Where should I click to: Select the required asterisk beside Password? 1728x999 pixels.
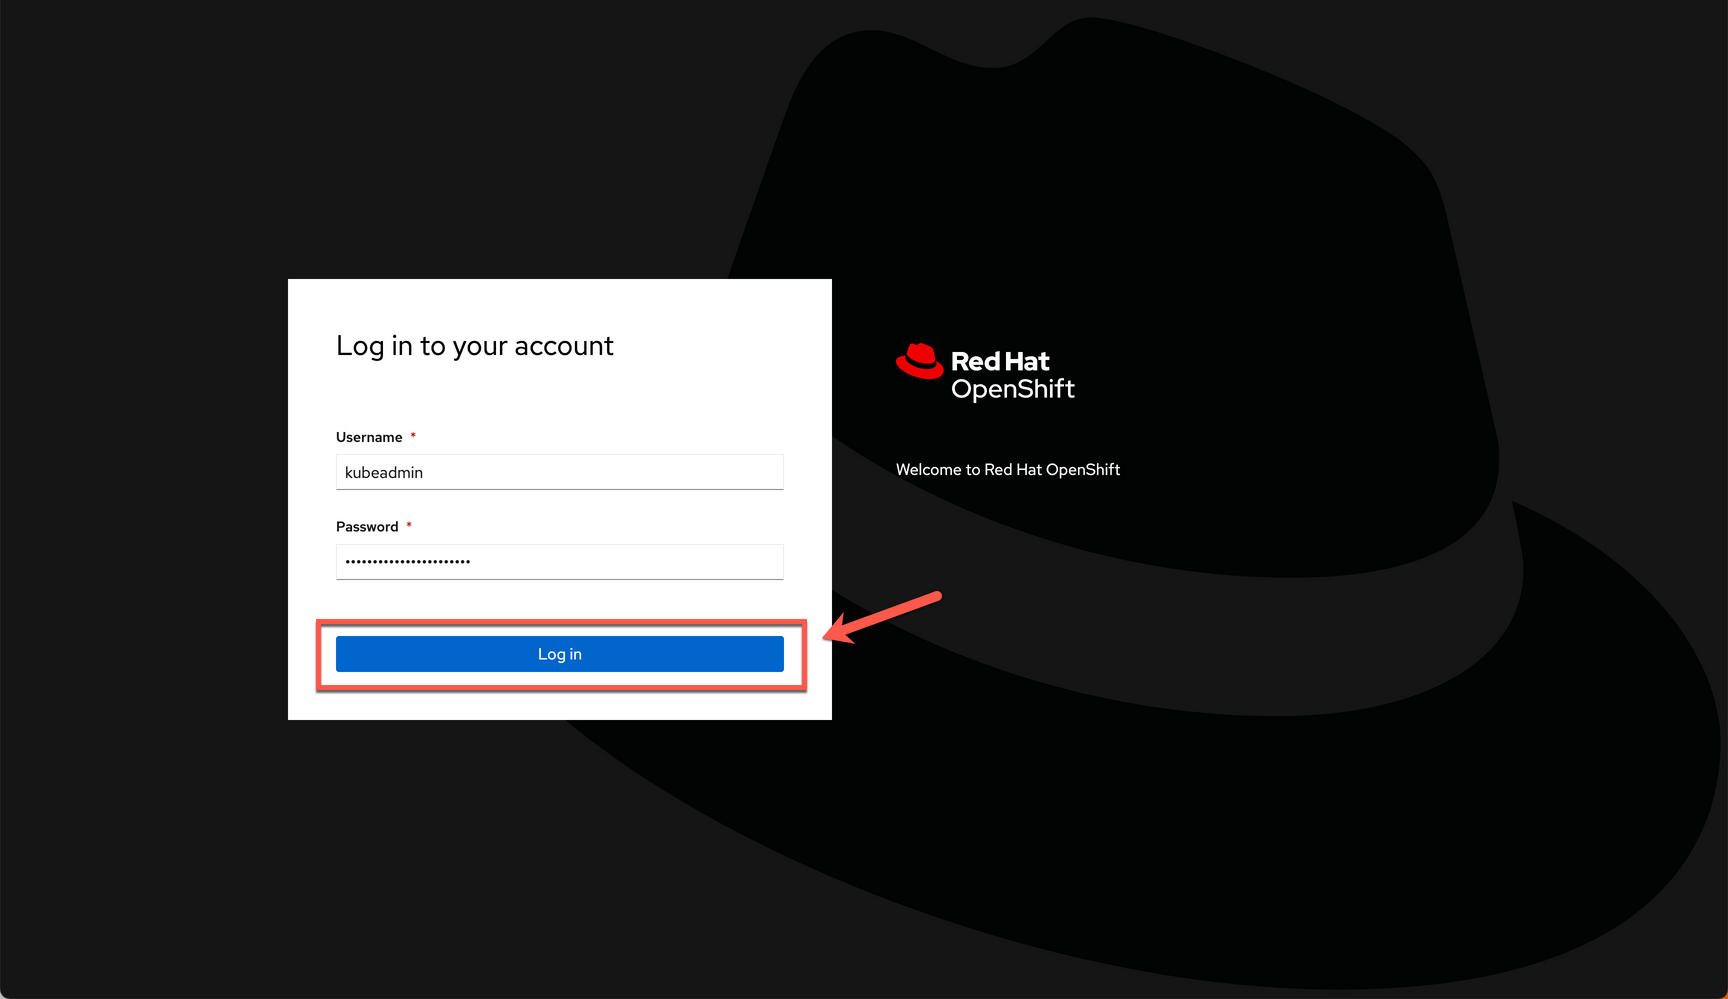pyautogui.click(x=409, y=523)
